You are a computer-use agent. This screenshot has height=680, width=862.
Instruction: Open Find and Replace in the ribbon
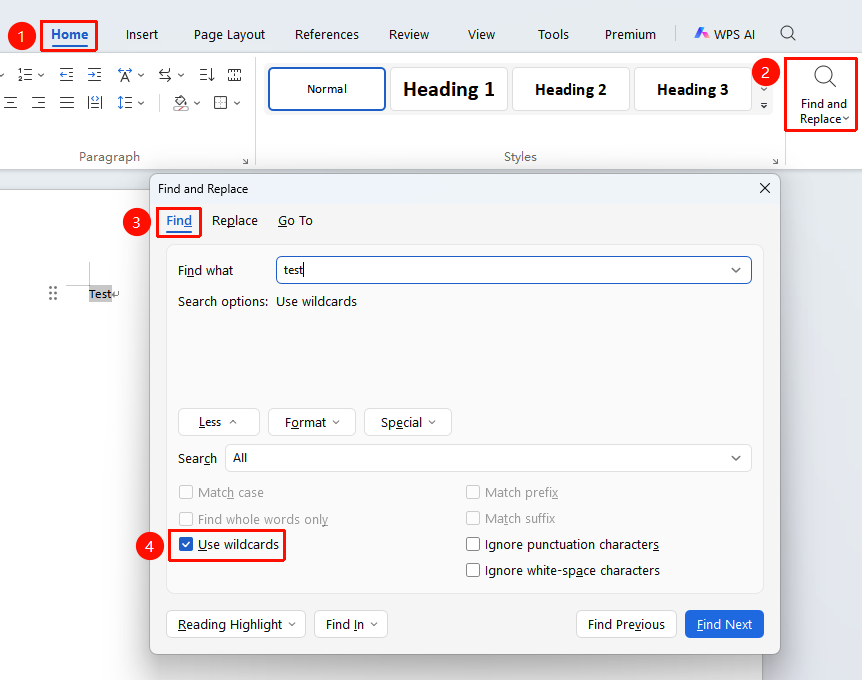[x=823, y=96]
